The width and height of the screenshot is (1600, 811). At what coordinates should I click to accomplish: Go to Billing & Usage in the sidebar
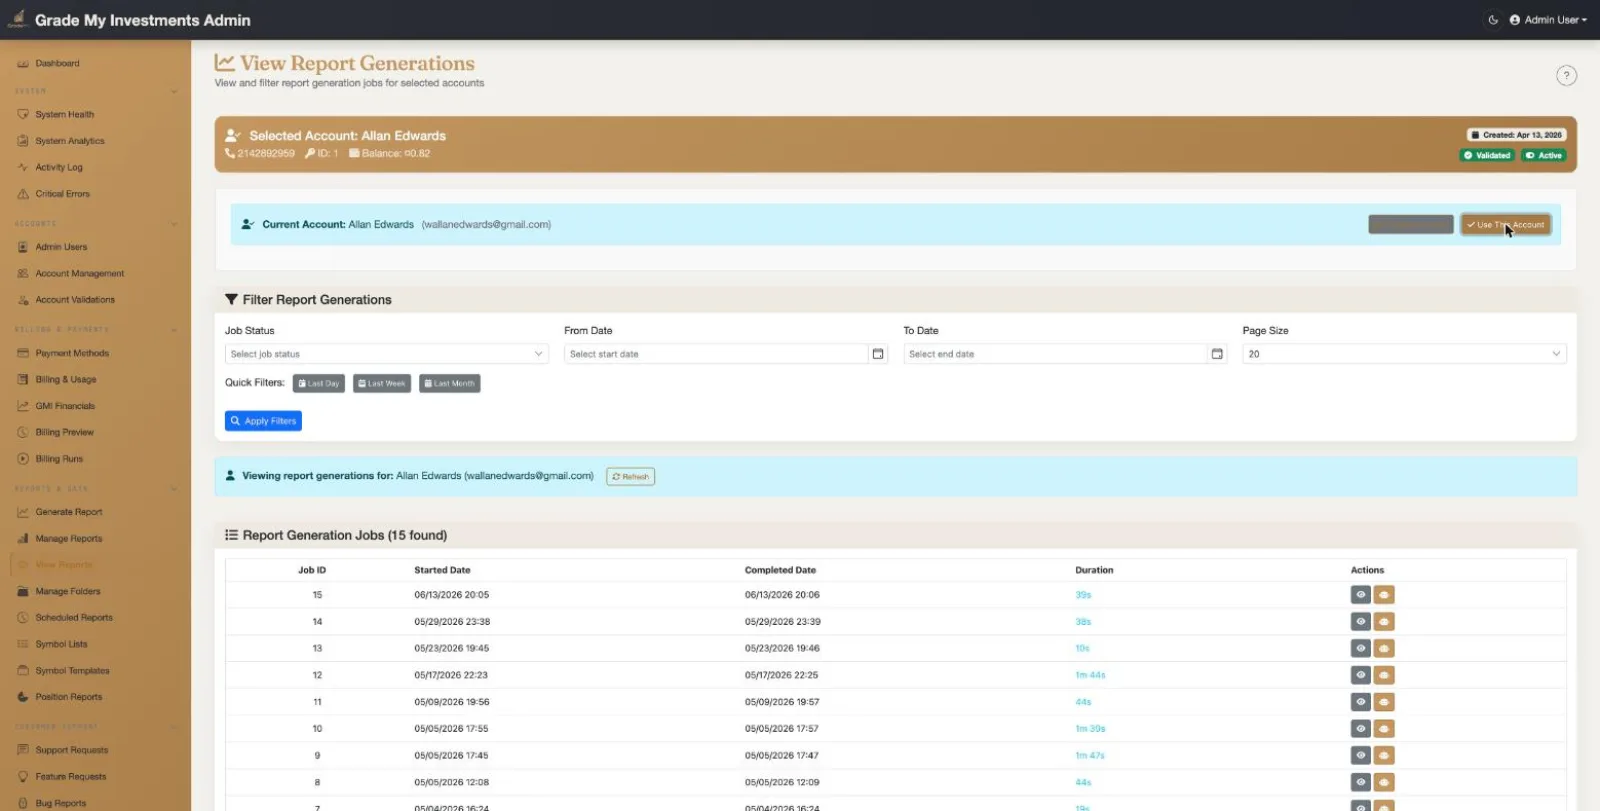[66, 380]
